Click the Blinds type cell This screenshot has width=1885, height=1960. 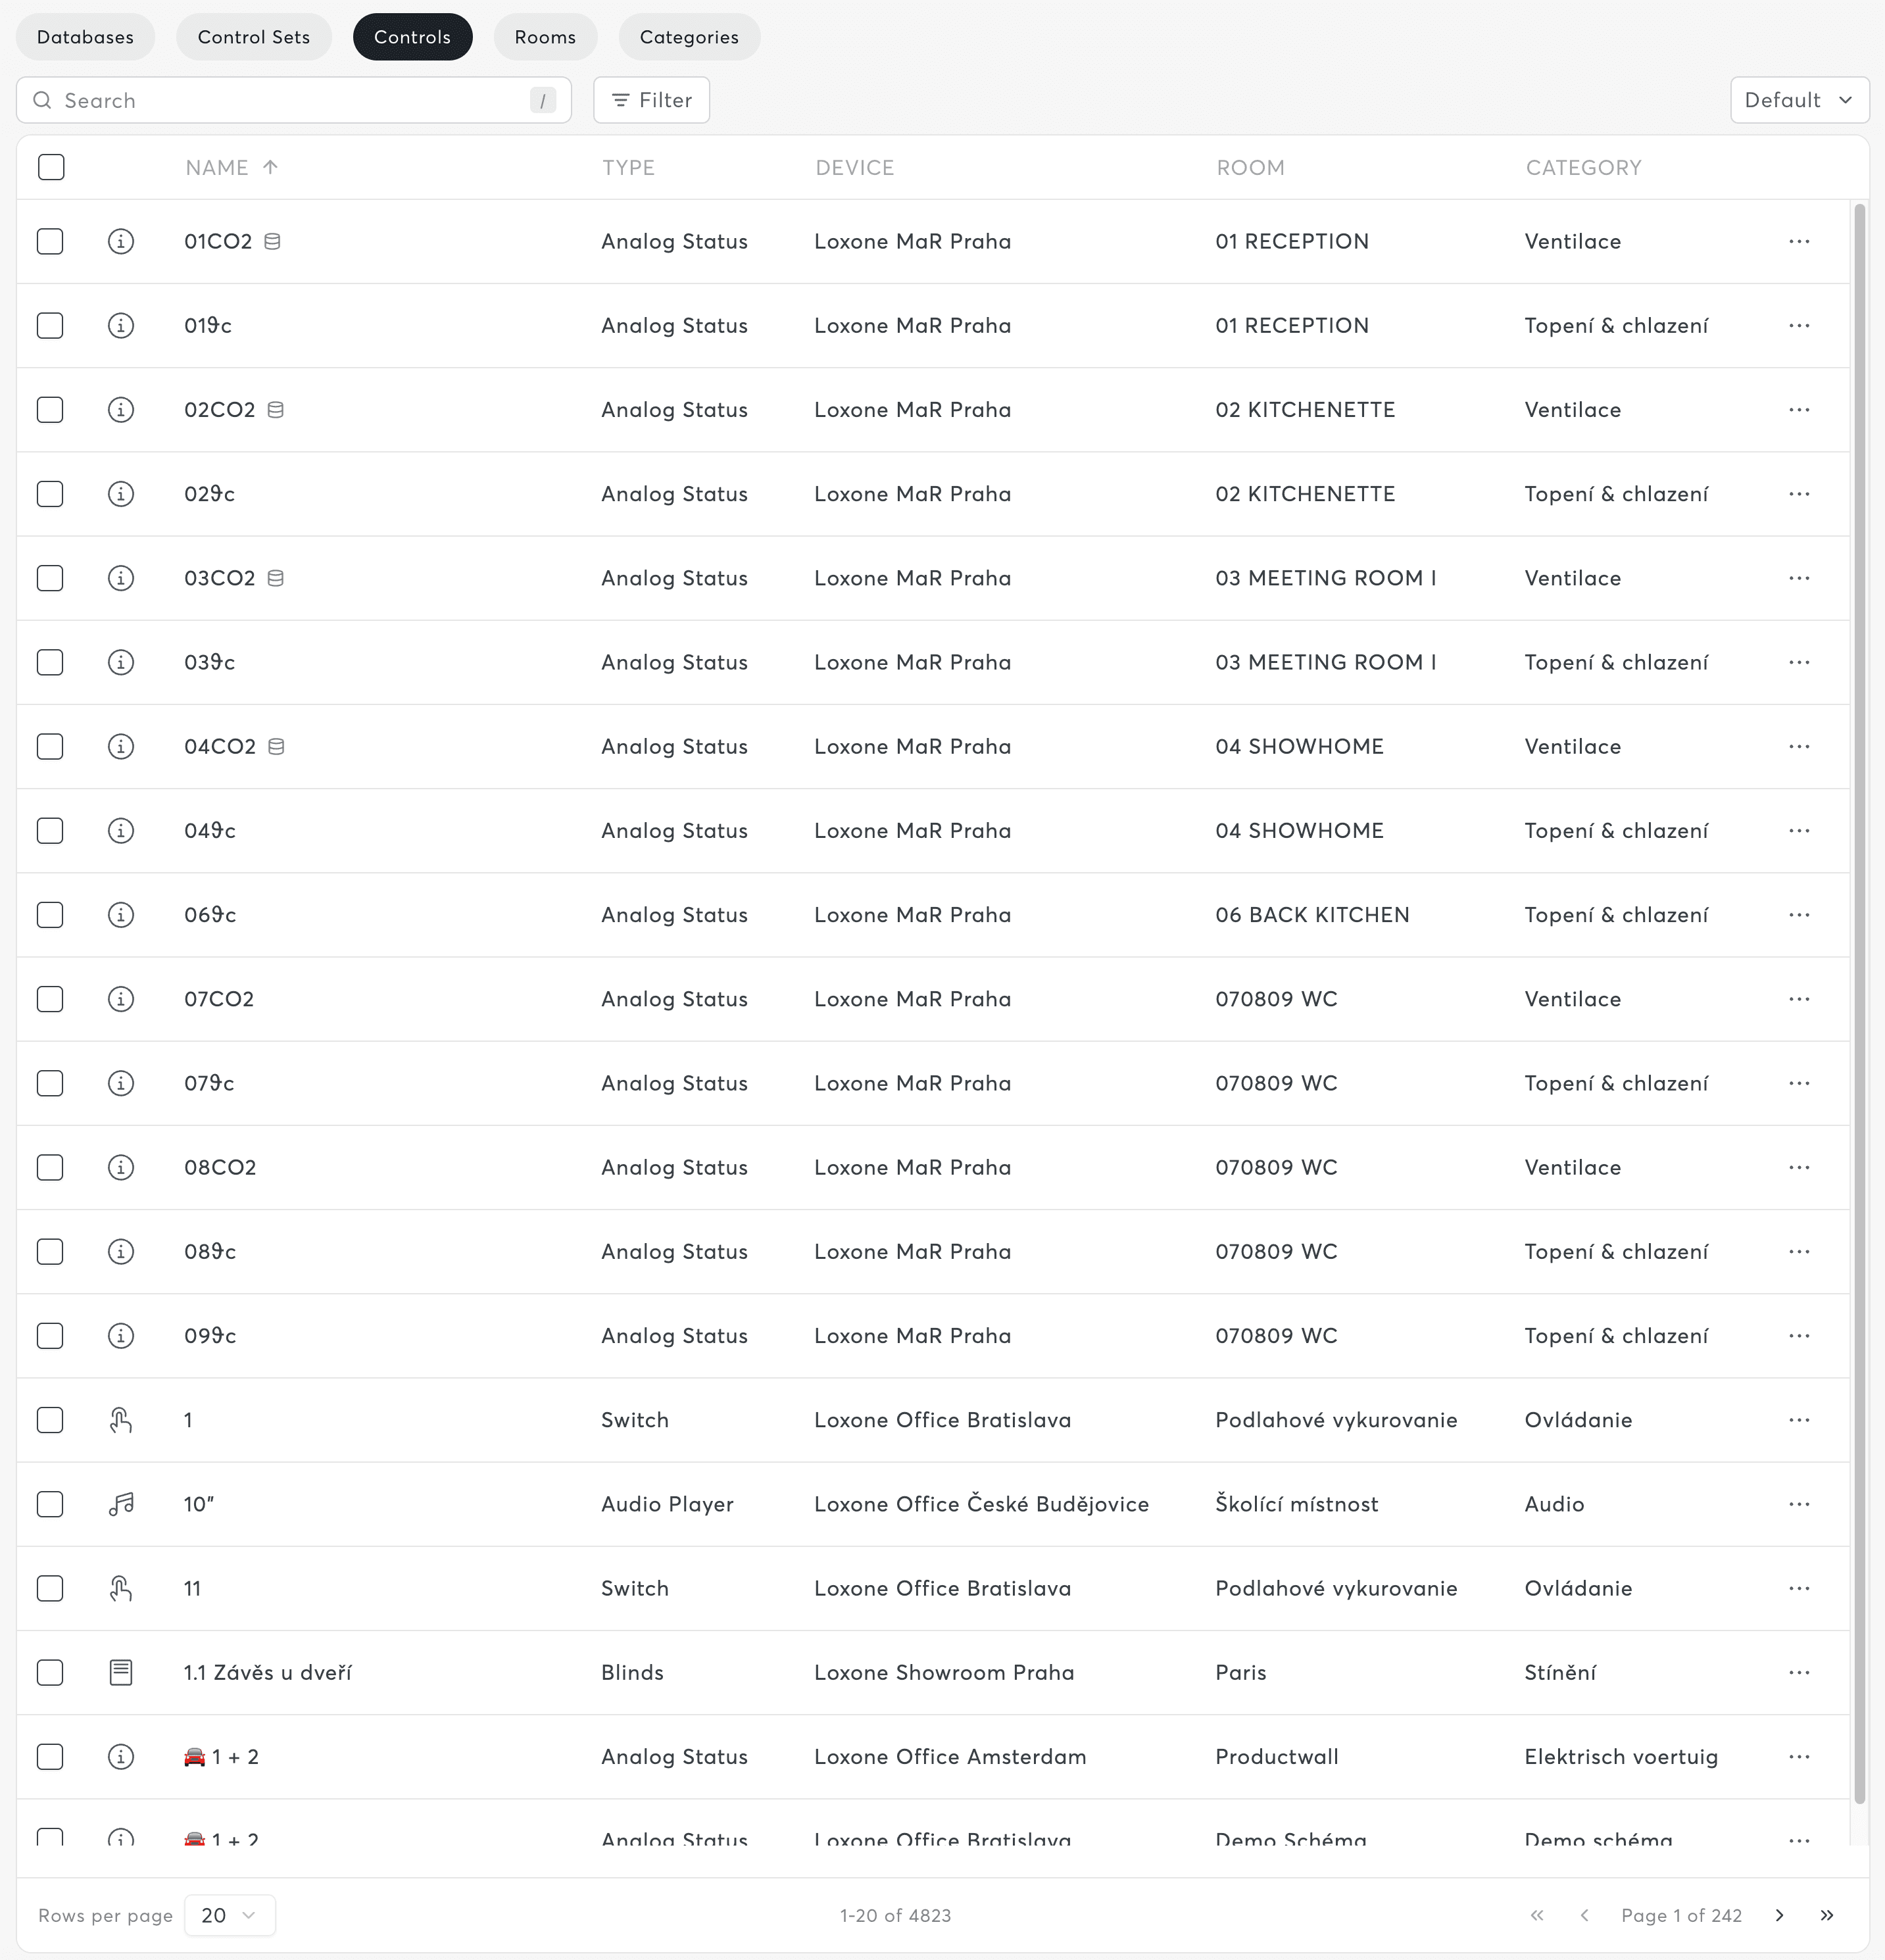click(632, 1672)
